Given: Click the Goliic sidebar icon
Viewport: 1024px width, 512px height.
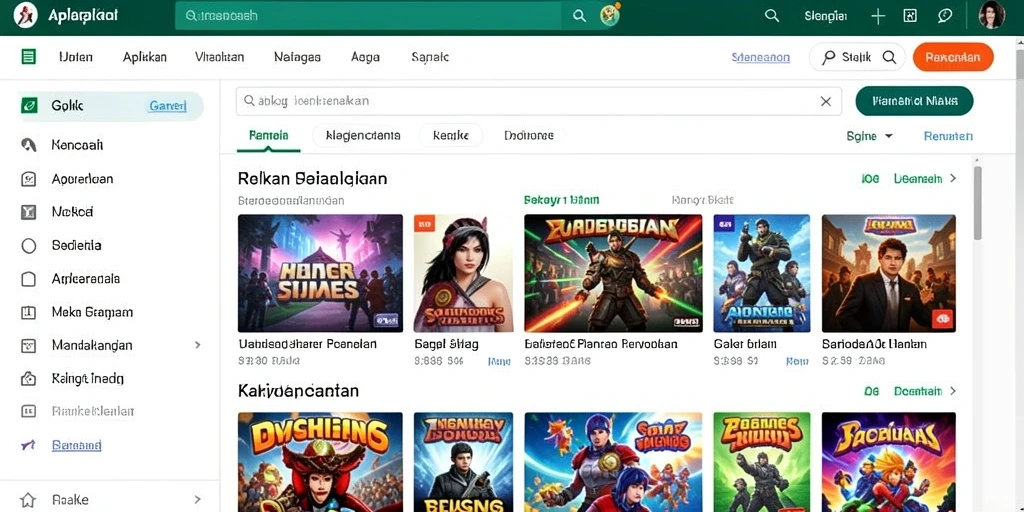Looking at the screenshot, I should point(29,105).
